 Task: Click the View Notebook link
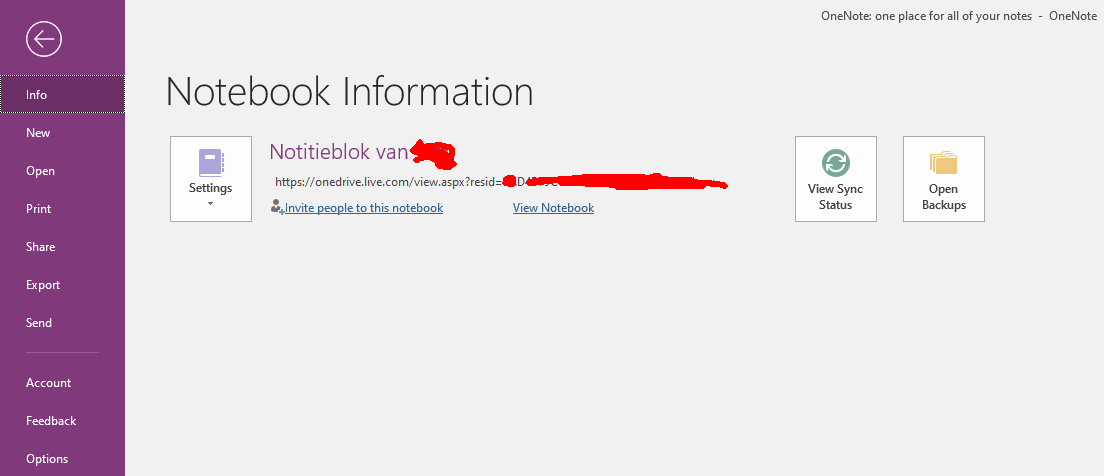[x=553, y=208]
